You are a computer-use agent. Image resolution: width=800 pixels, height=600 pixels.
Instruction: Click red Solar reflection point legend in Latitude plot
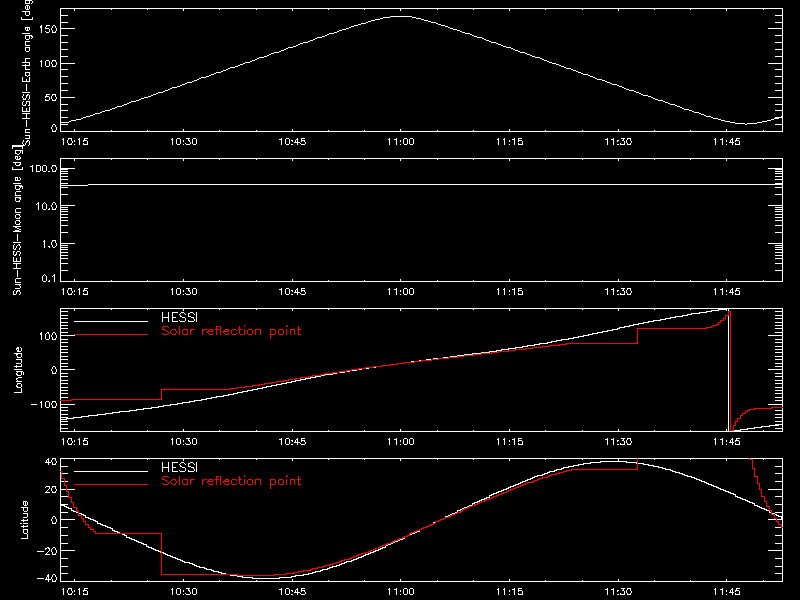coord(231,481)
